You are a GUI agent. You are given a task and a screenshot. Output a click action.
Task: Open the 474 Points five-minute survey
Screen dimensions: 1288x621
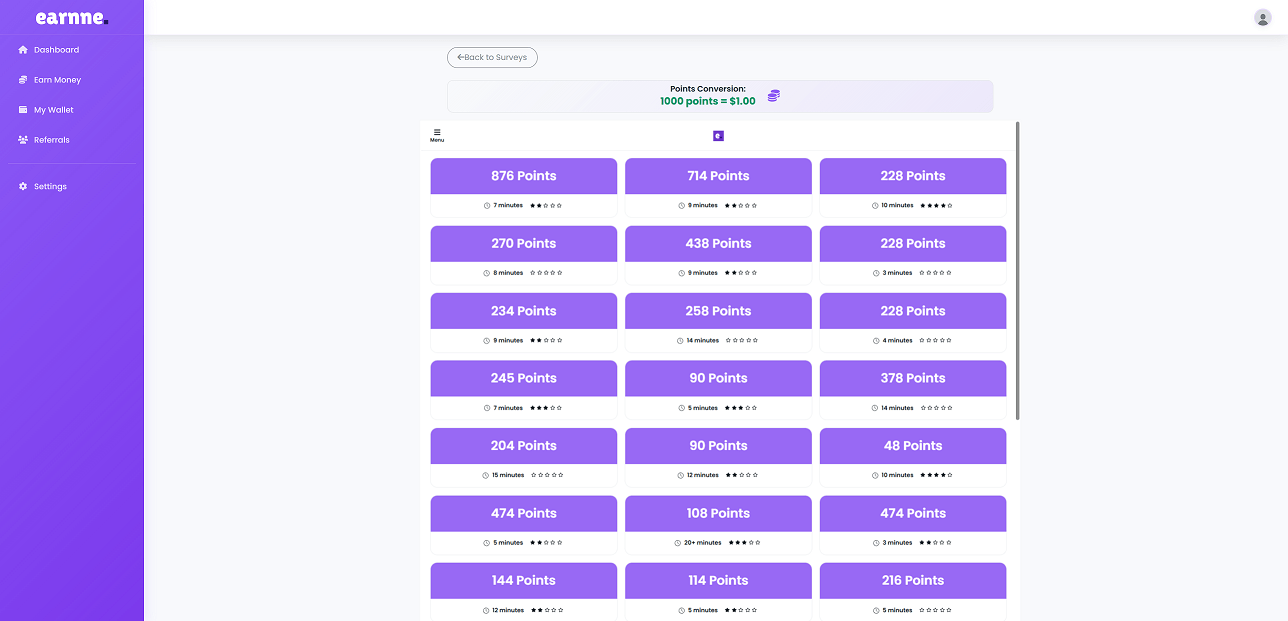pos(523,513)
